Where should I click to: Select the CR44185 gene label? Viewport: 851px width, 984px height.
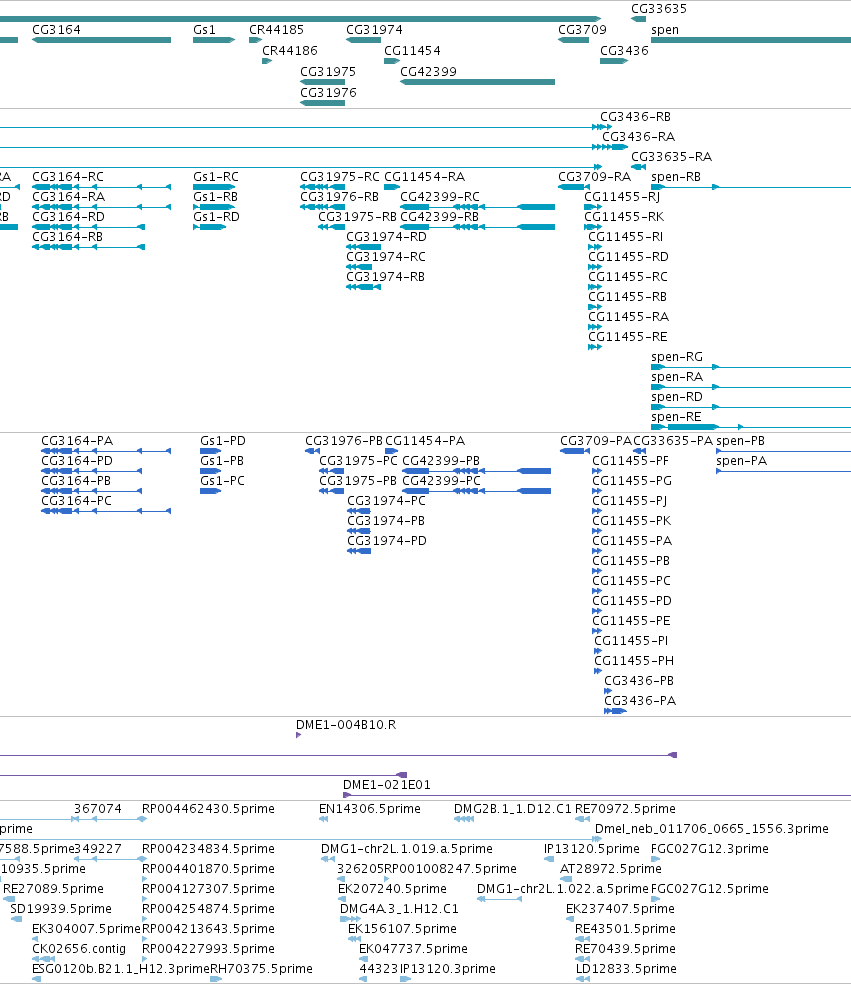coord(276,29)
